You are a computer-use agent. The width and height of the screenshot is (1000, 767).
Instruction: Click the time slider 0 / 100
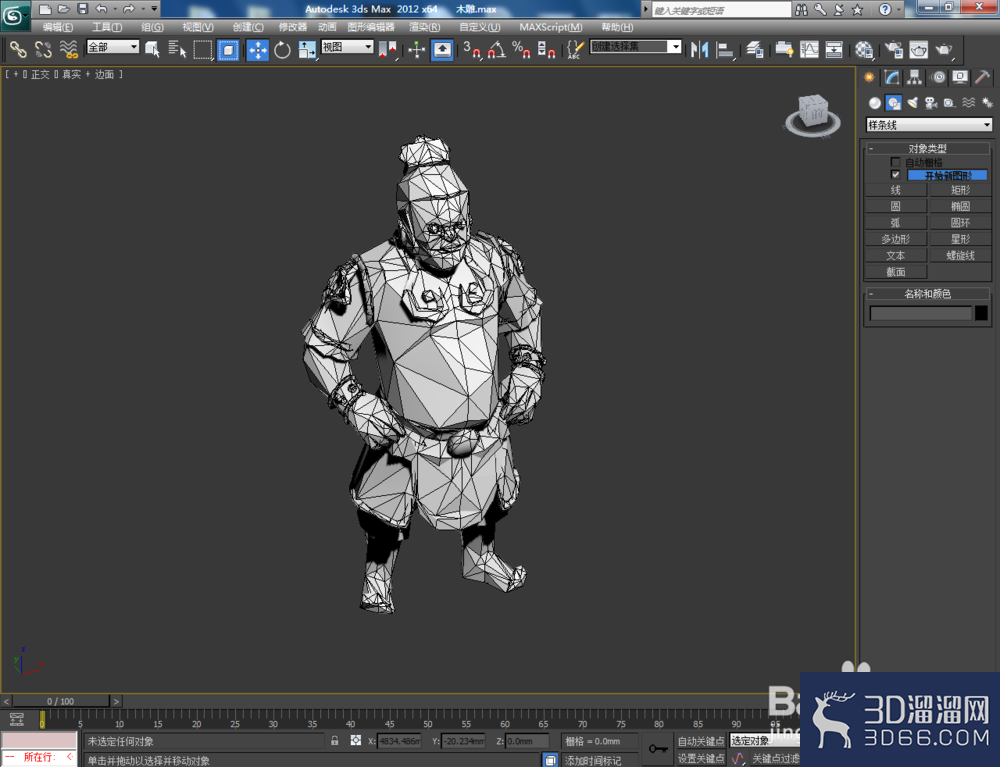pyautogui.click(x=61, y=701)
